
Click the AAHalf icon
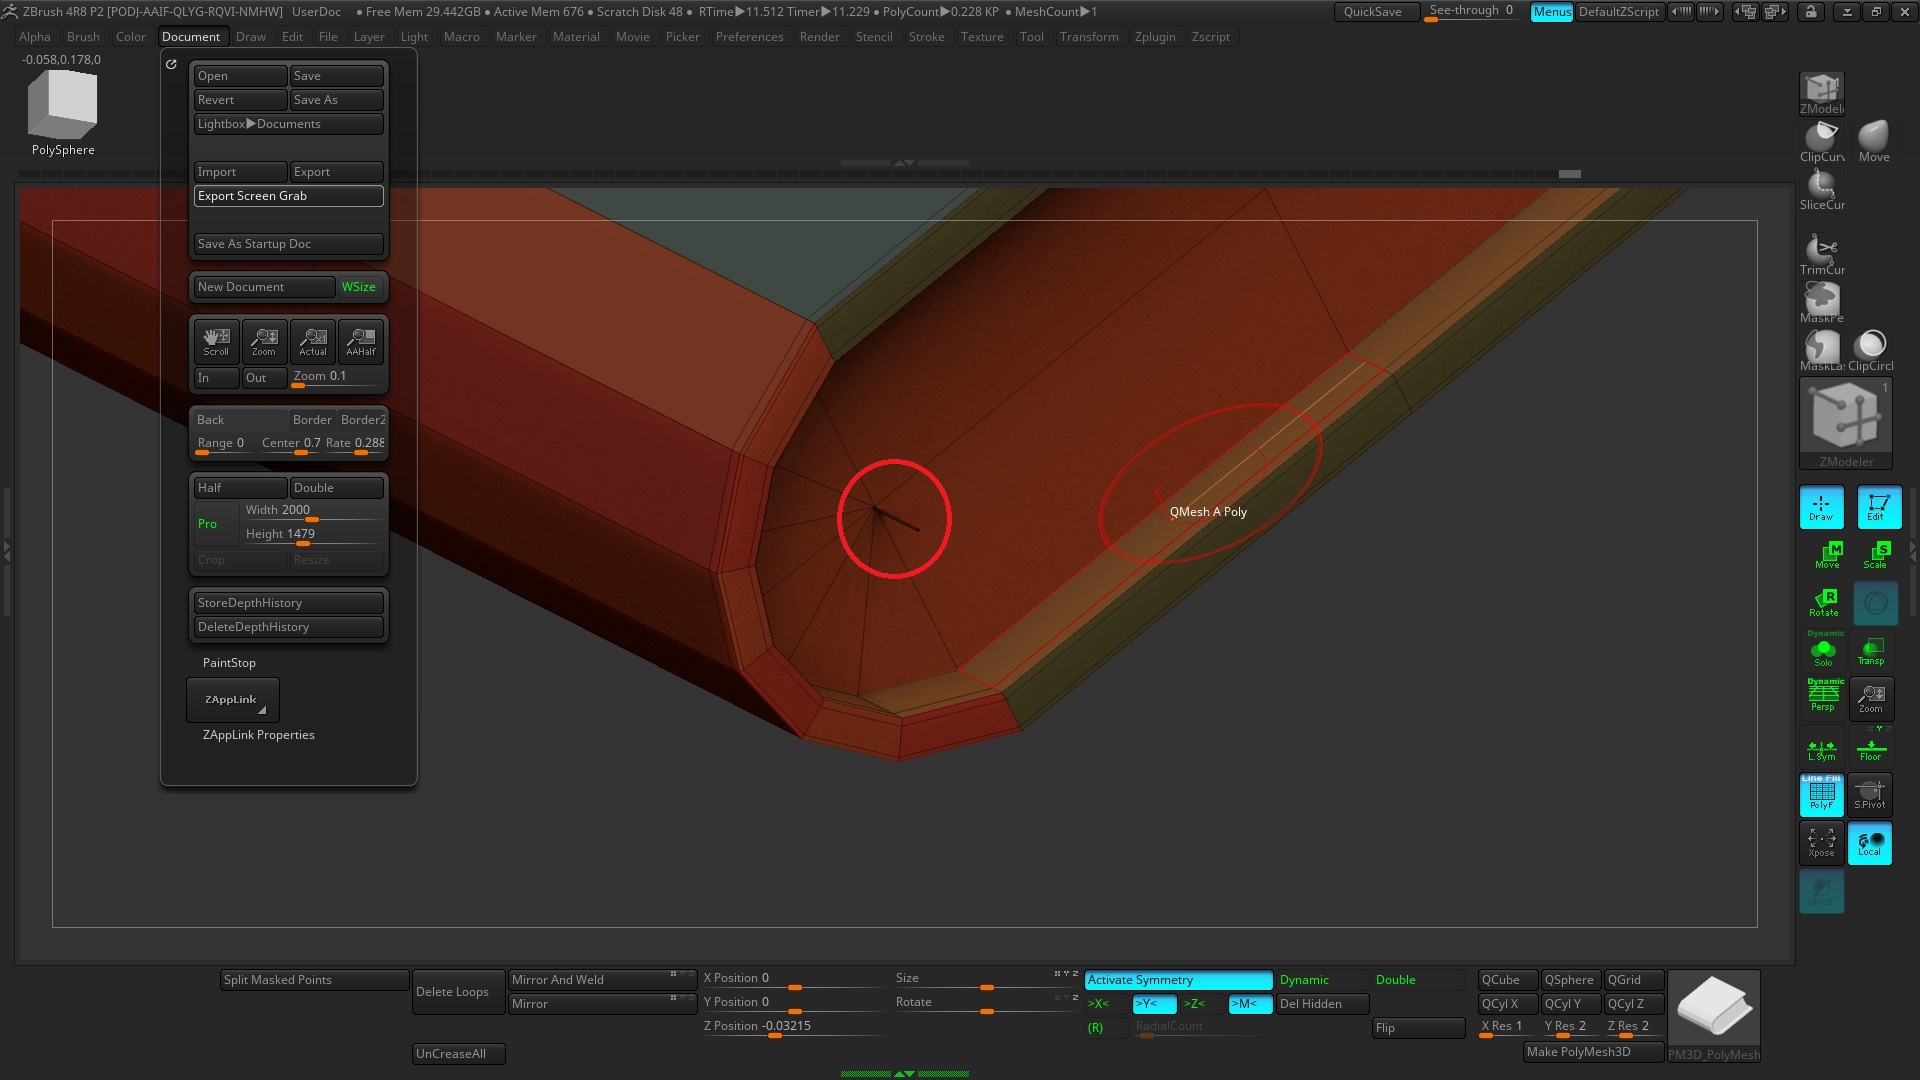[x=361, y=342]
